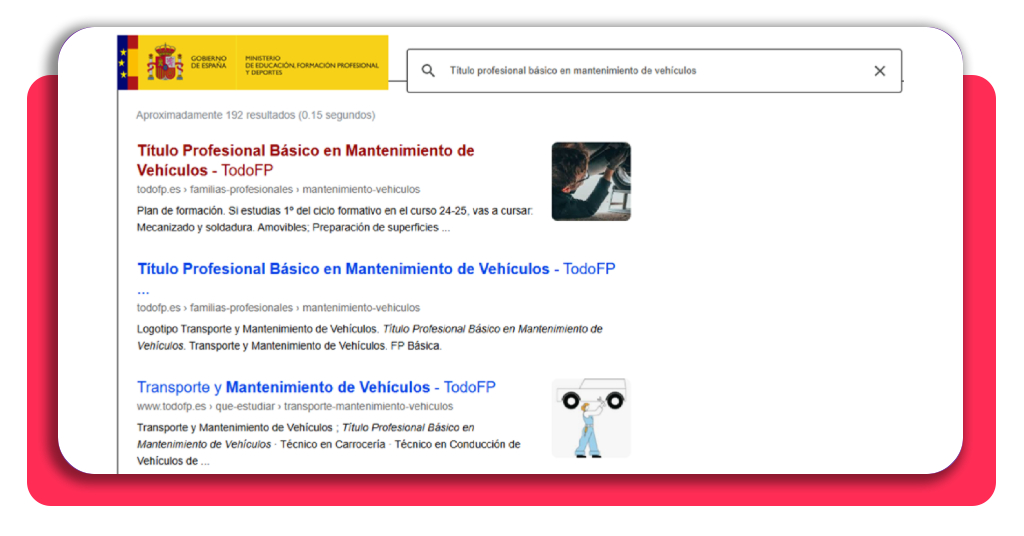
Task: Click the cartoon mechanic under car thumbnail
Action: pyautogui.click(x=591, y=418)
